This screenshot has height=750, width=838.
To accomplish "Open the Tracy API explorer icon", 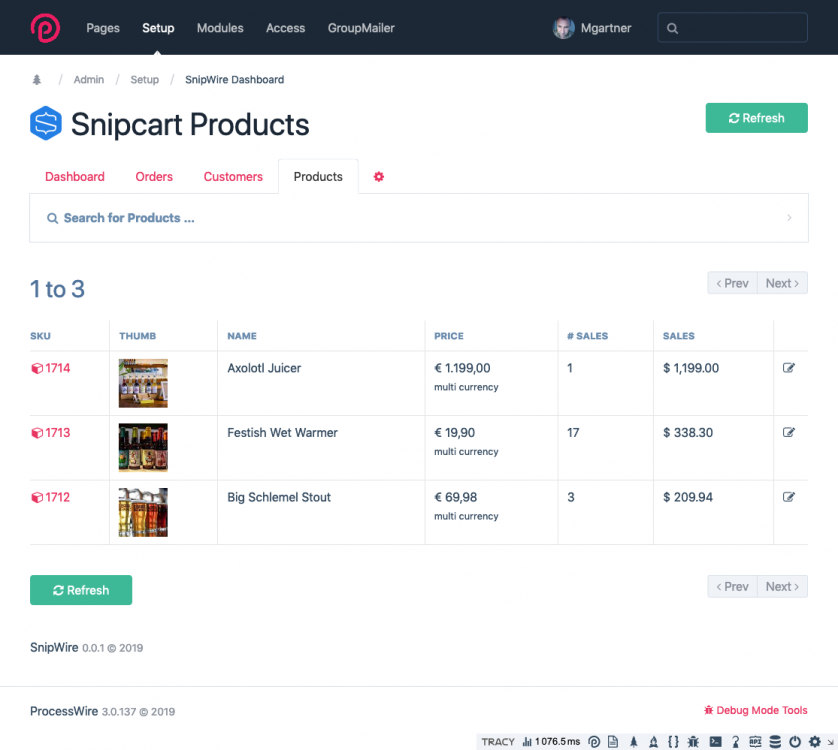I will tap(755, 741).
